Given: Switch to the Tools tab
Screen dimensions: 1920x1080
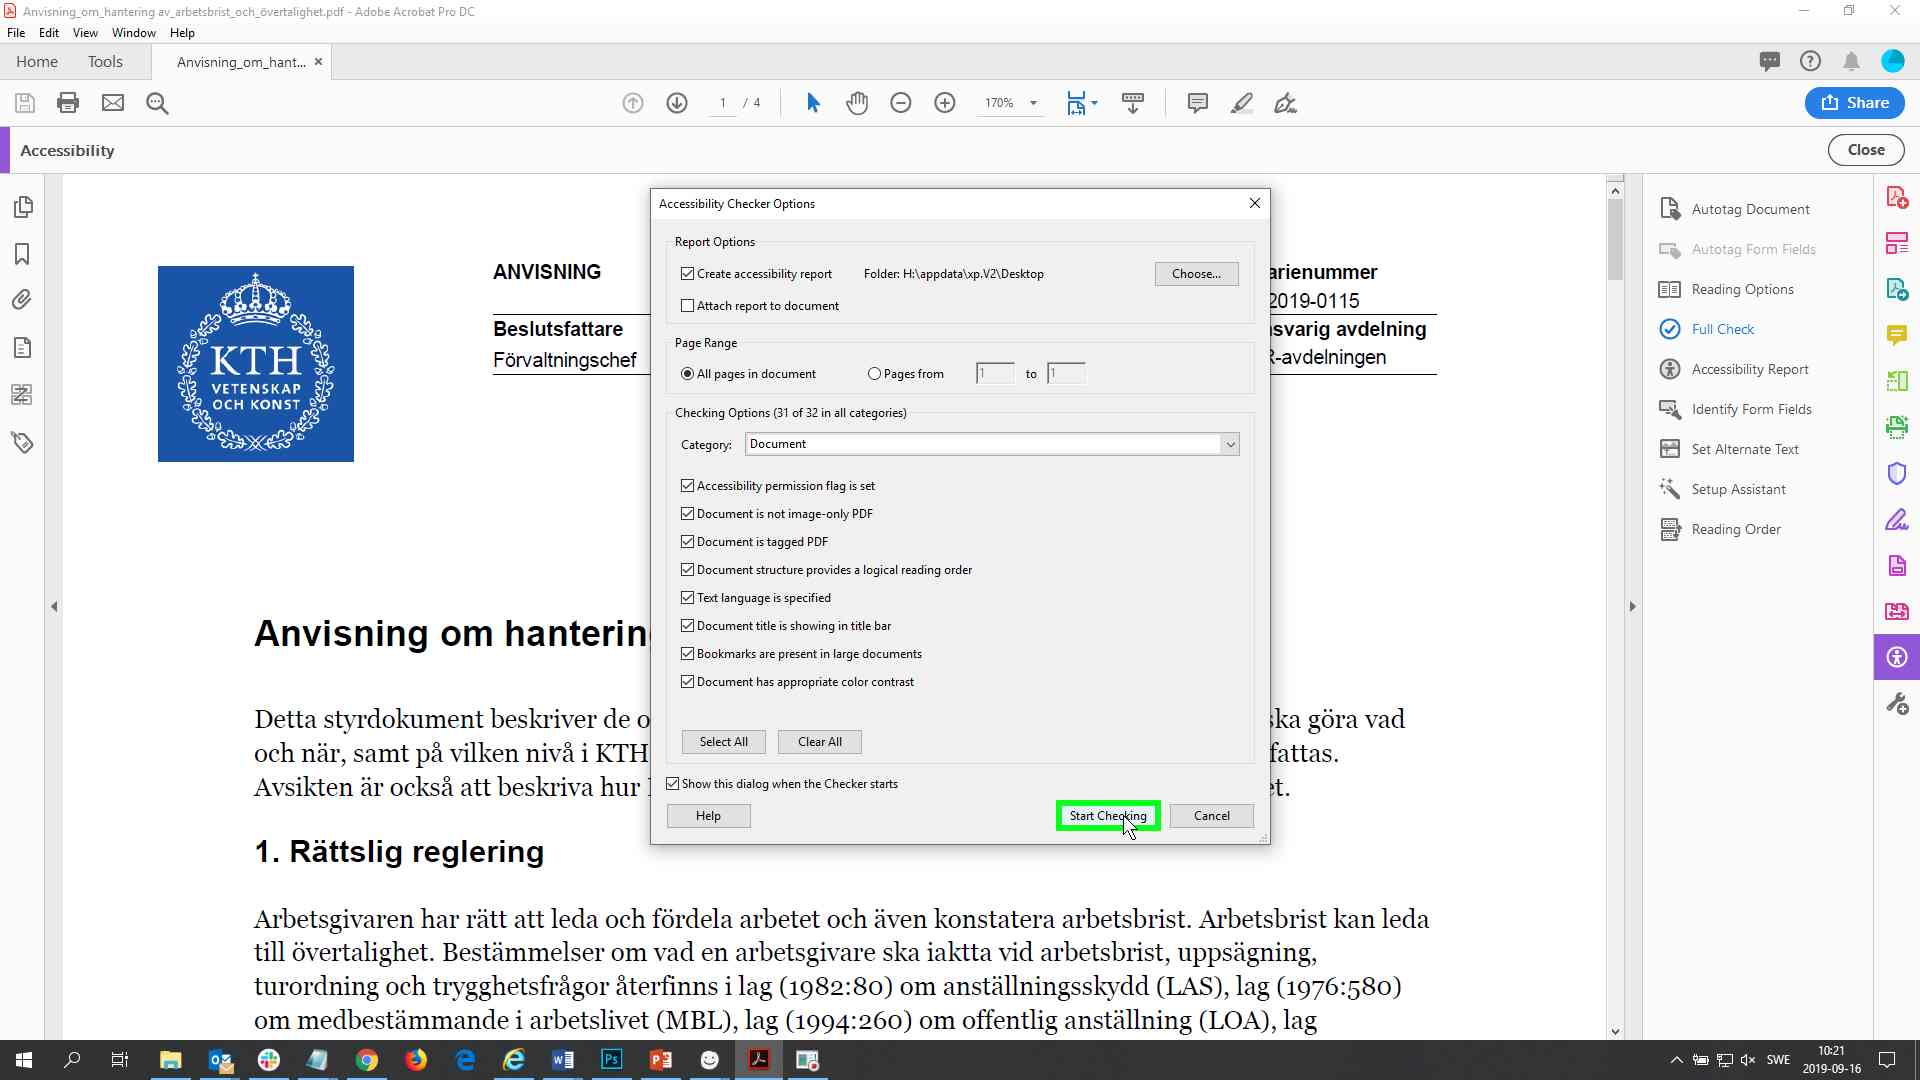Looking at the screenshot, I should tap(105, 62).
